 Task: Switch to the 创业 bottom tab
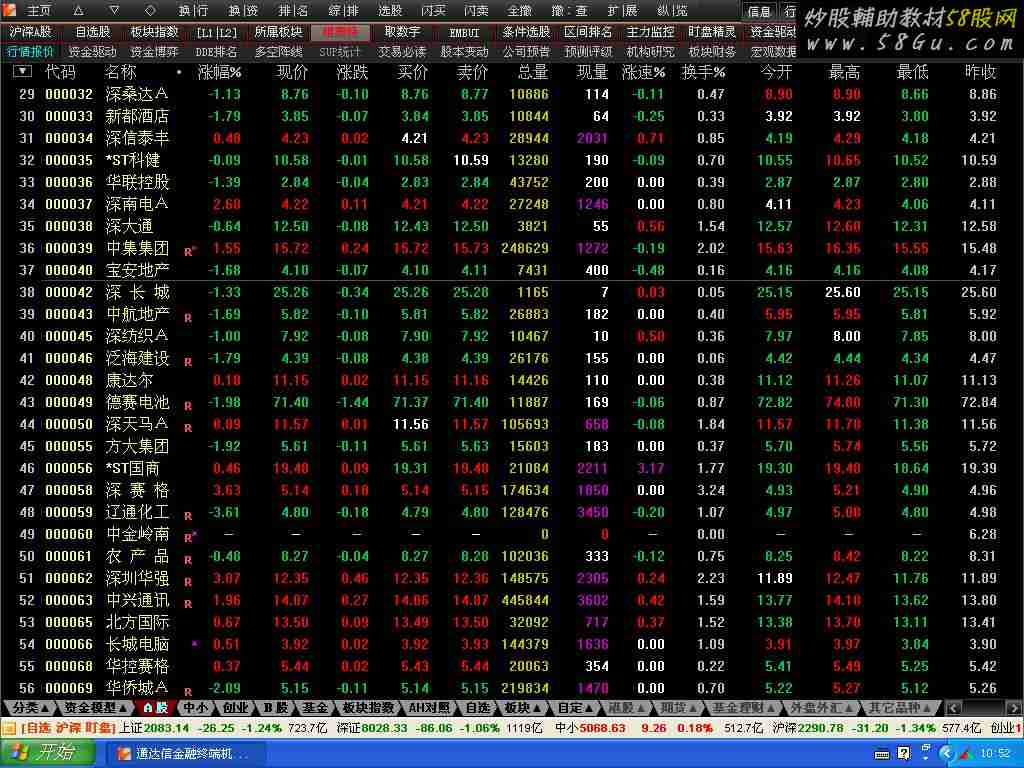point(235,707)
